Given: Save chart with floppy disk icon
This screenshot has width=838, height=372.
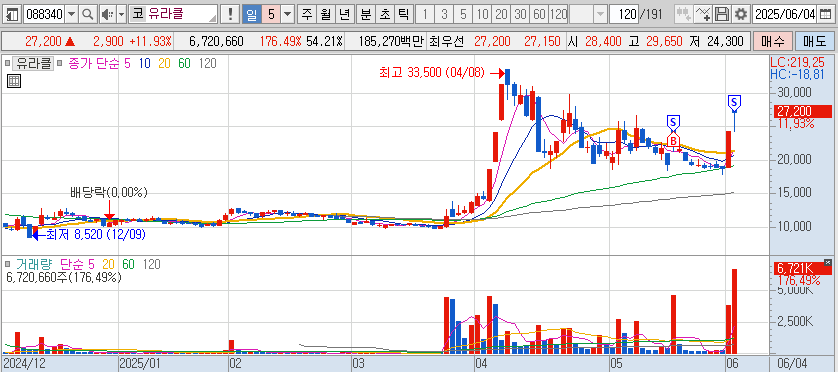Looking at the screenshot, I should [x=722, y=14].
